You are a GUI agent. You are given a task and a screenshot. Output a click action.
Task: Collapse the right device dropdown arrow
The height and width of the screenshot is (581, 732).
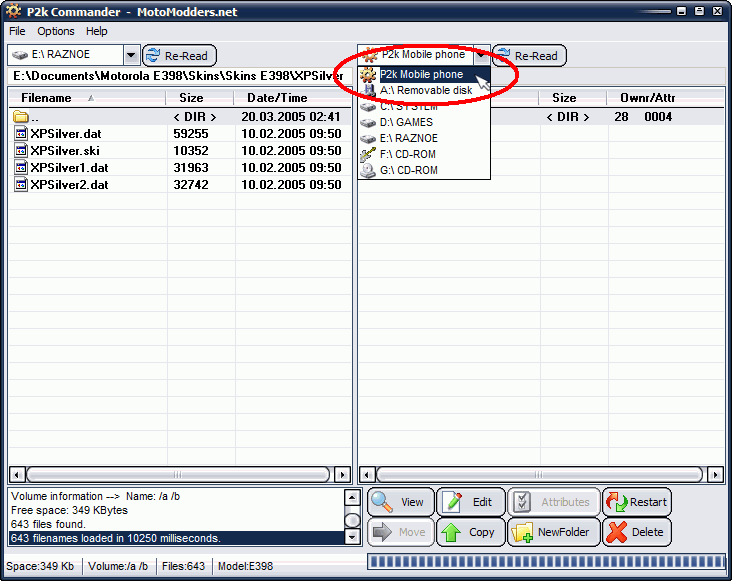pyautogui.click(x=480, y=55)
